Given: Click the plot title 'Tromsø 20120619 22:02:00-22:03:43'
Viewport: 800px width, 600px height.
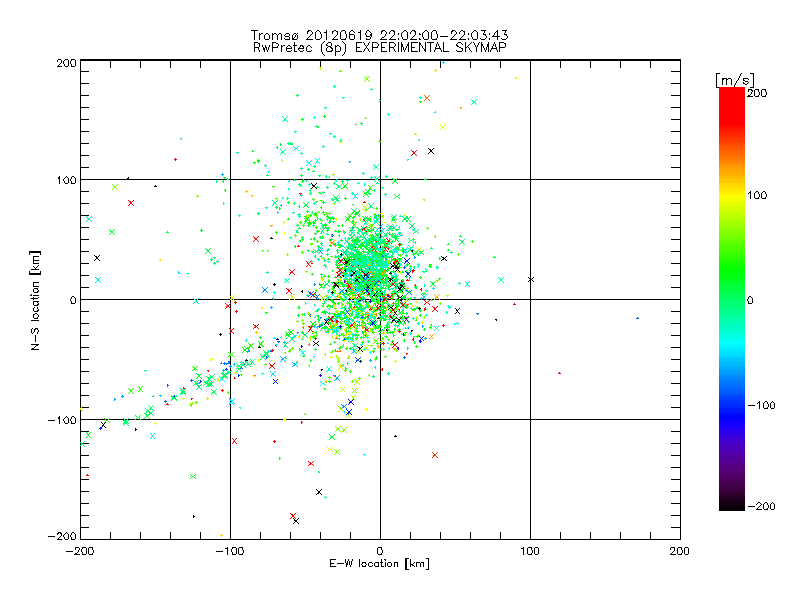Looking at the screenshot, I should coord(379,35).
